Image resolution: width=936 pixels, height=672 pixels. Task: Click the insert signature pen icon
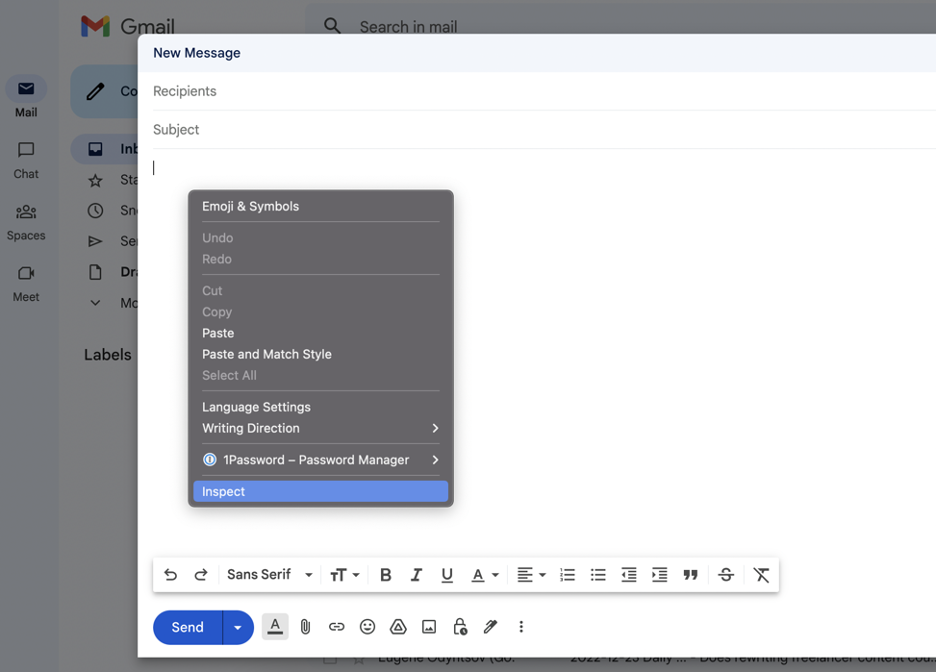coord(490,627)
